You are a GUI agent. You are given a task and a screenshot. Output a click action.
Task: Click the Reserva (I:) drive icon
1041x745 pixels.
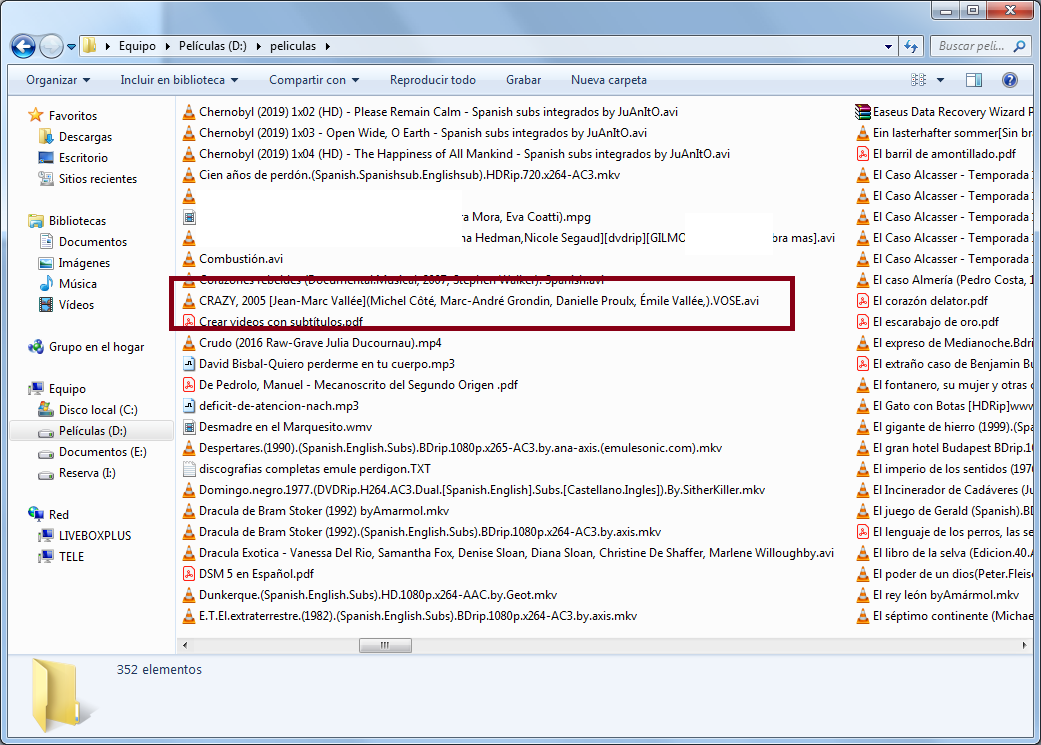[46, 474]
